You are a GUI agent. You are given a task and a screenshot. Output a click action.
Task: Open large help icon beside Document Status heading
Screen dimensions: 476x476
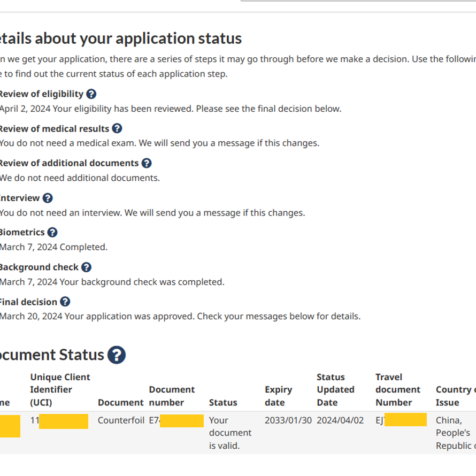coord(117,355)
